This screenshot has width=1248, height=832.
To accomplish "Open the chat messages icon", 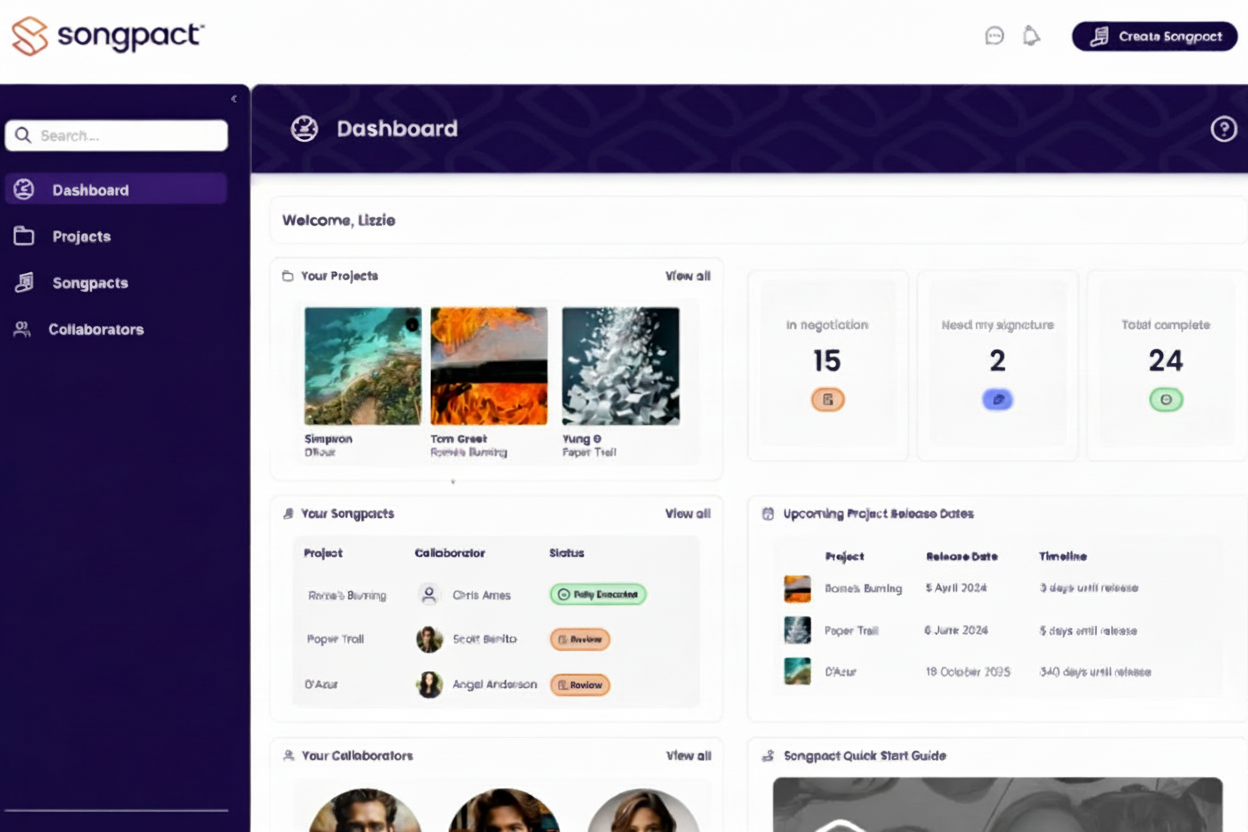I will [993, 35].
